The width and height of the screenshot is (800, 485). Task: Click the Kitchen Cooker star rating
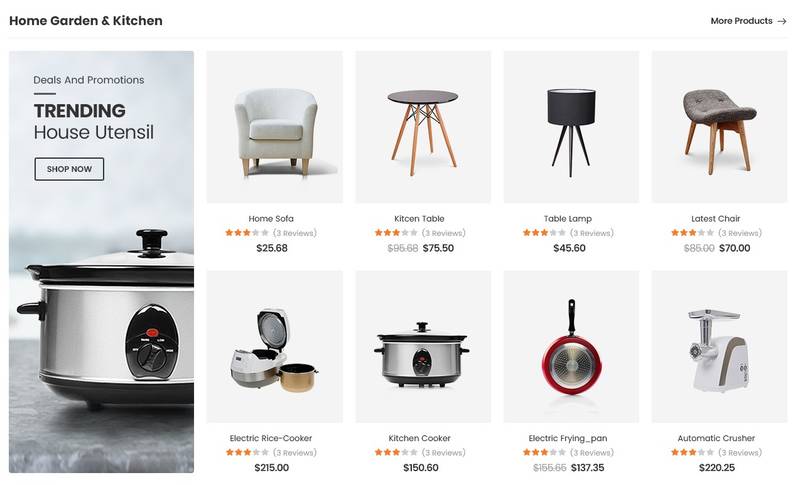(396, 452)
